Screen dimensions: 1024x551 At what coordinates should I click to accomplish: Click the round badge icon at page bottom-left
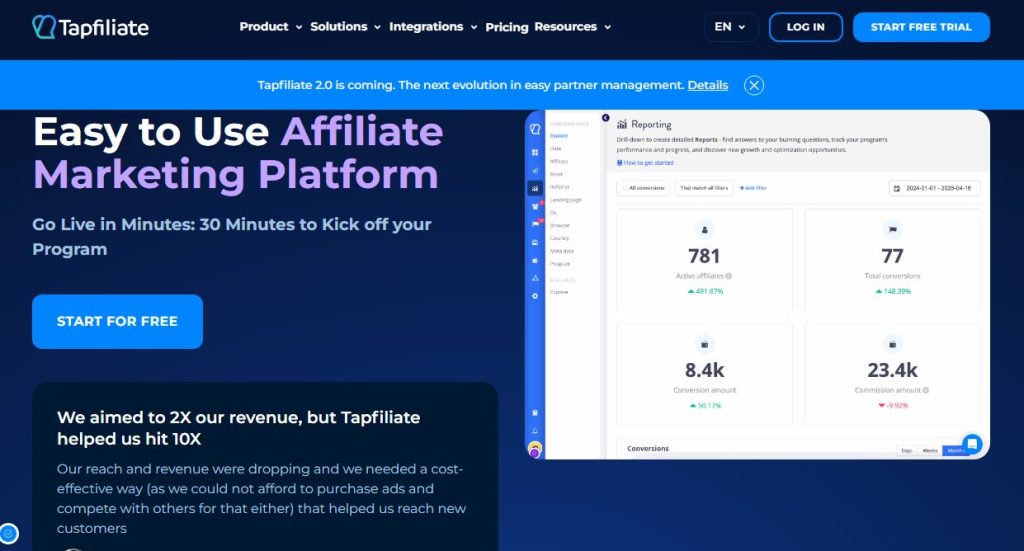coord(9,533)
